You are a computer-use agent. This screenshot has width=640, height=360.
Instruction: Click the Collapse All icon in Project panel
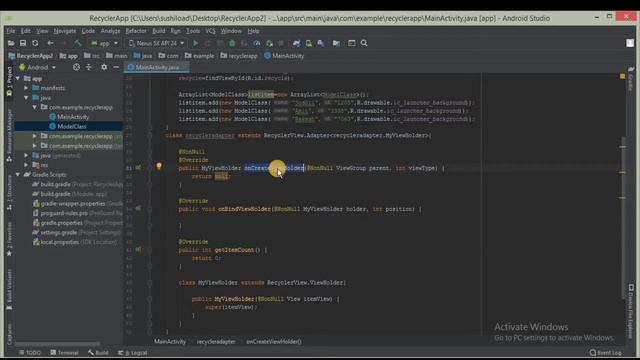(x=89, y=67)
